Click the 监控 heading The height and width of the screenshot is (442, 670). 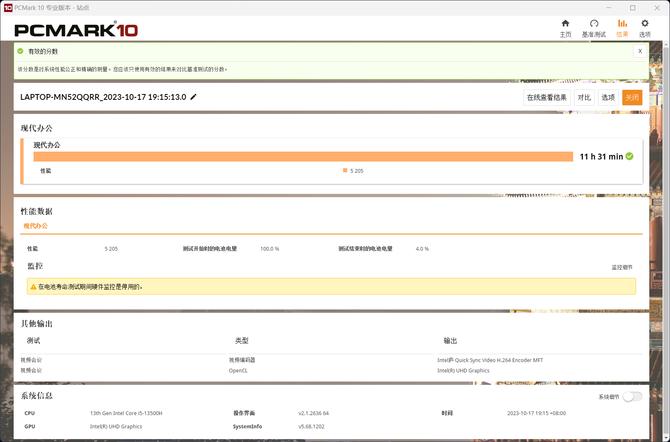pos(35,266)
